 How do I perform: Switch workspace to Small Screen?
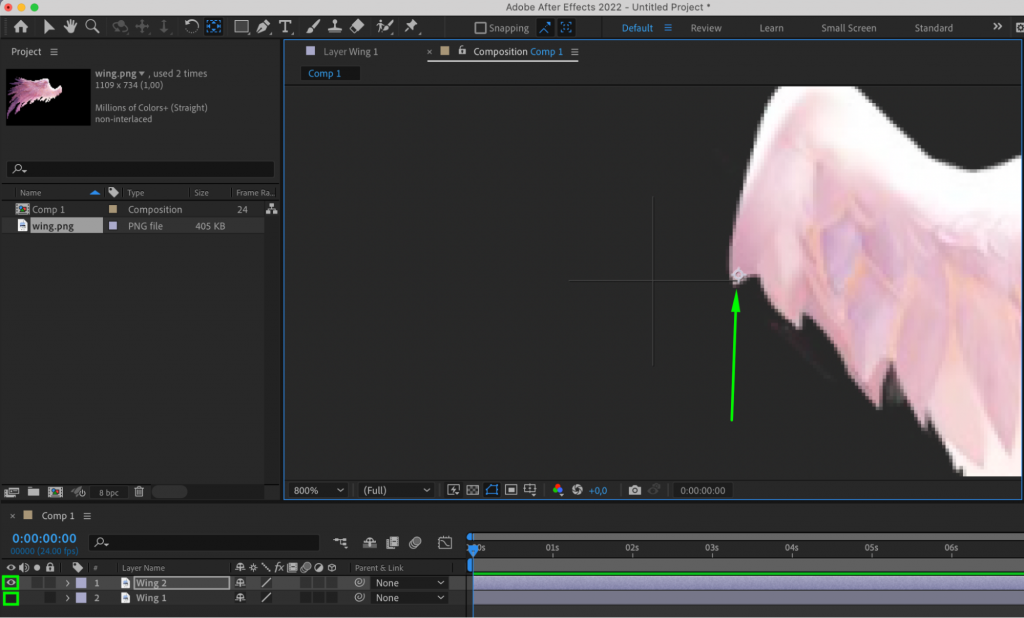click(848, 28)
